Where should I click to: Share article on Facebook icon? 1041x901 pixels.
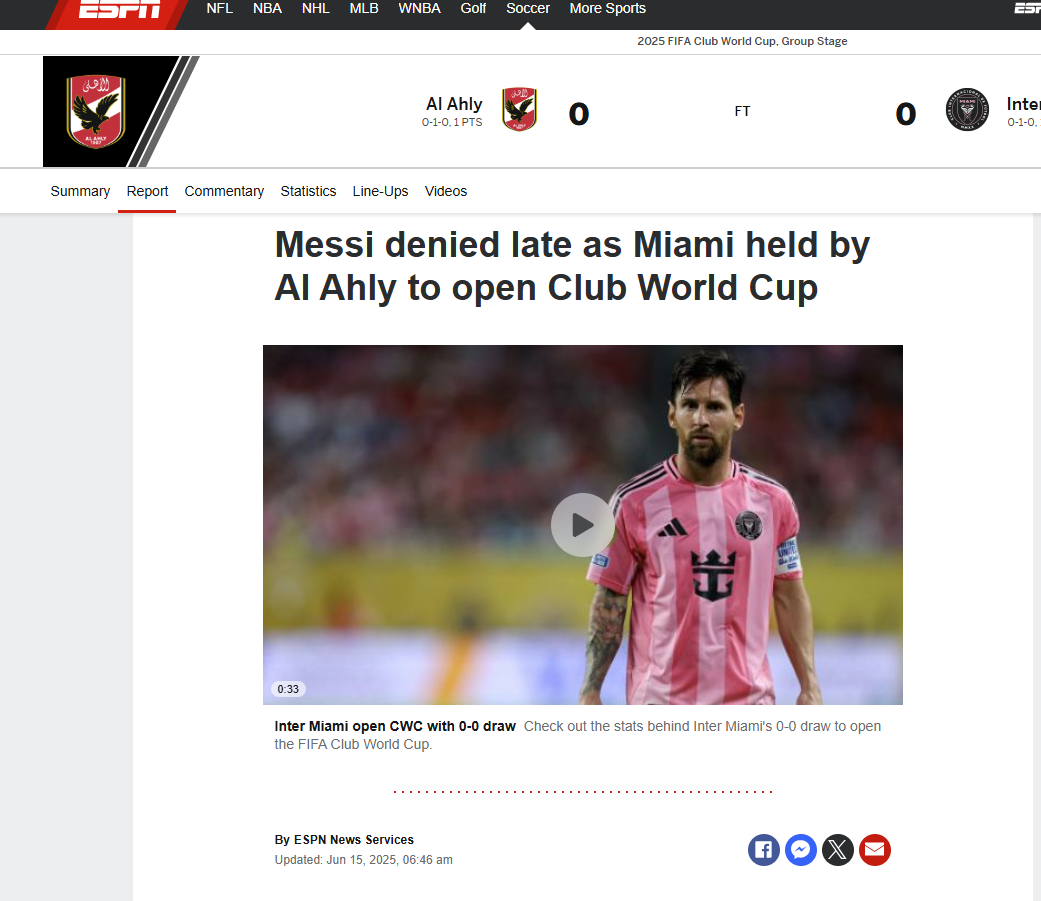point(763,850)
